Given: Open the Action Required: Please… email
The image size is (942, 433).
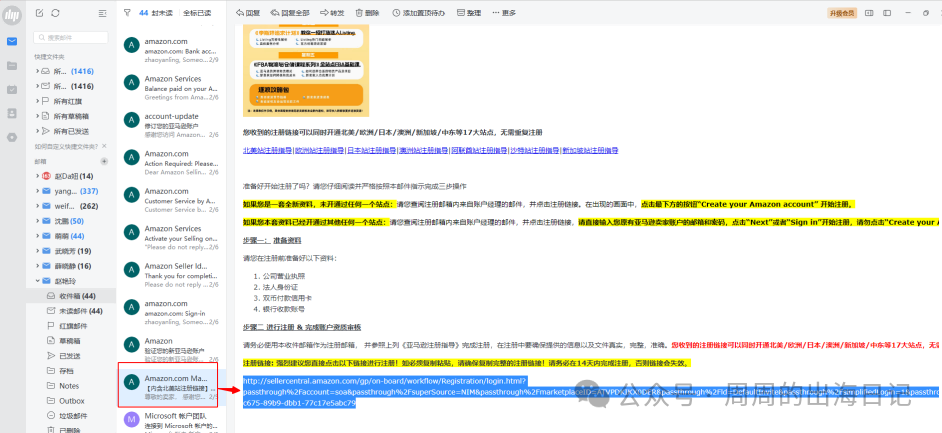Looking at the screenshot, I should coord(171,163).
